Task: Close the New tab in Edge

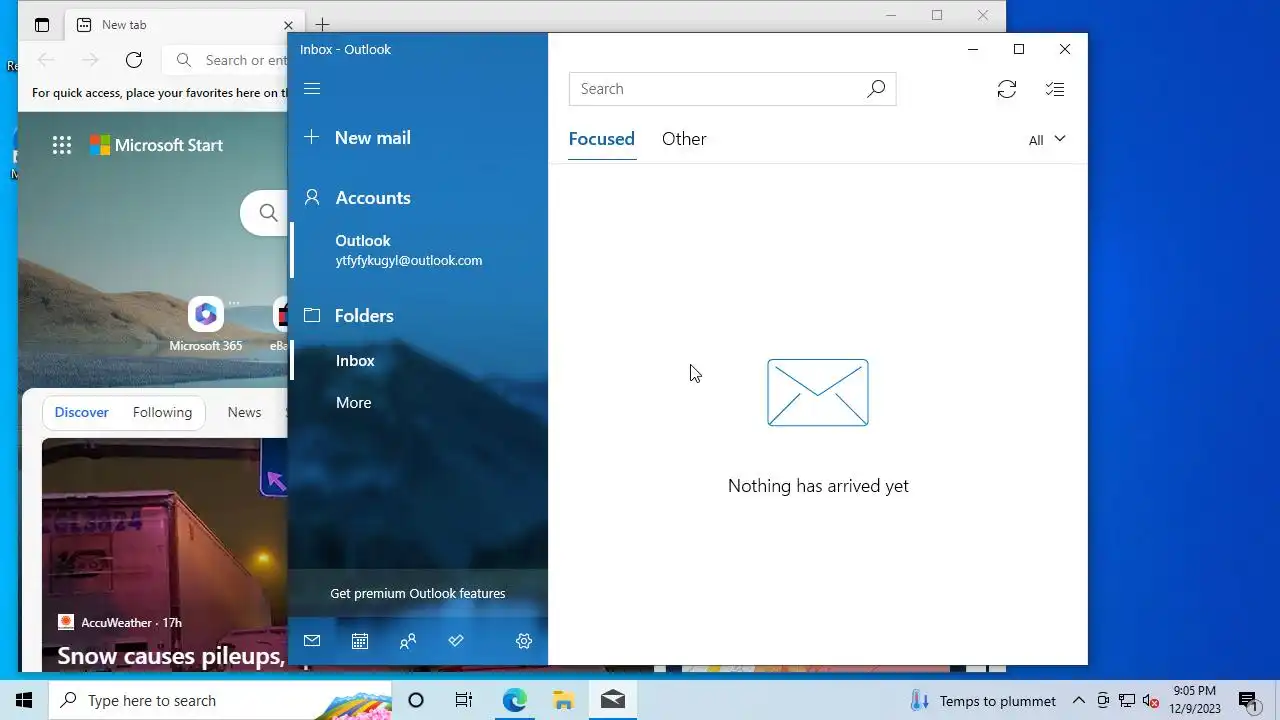Action: 288,25
